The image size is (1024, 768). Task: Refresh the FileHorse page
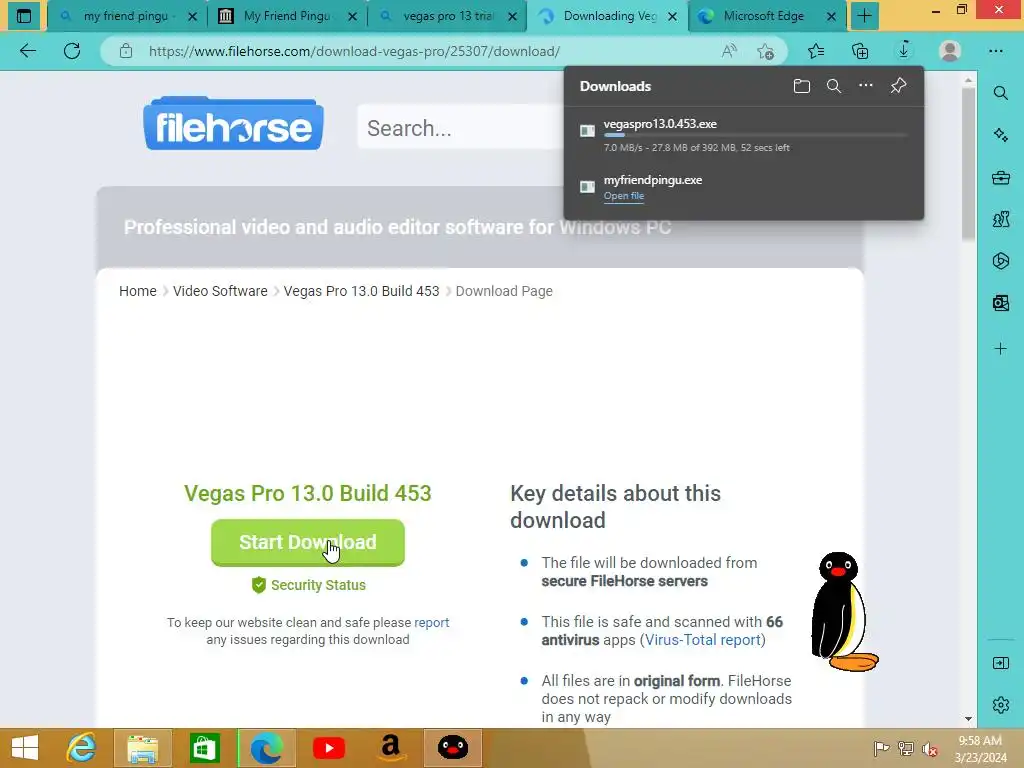pyautogui.click(x=72, y=51)
